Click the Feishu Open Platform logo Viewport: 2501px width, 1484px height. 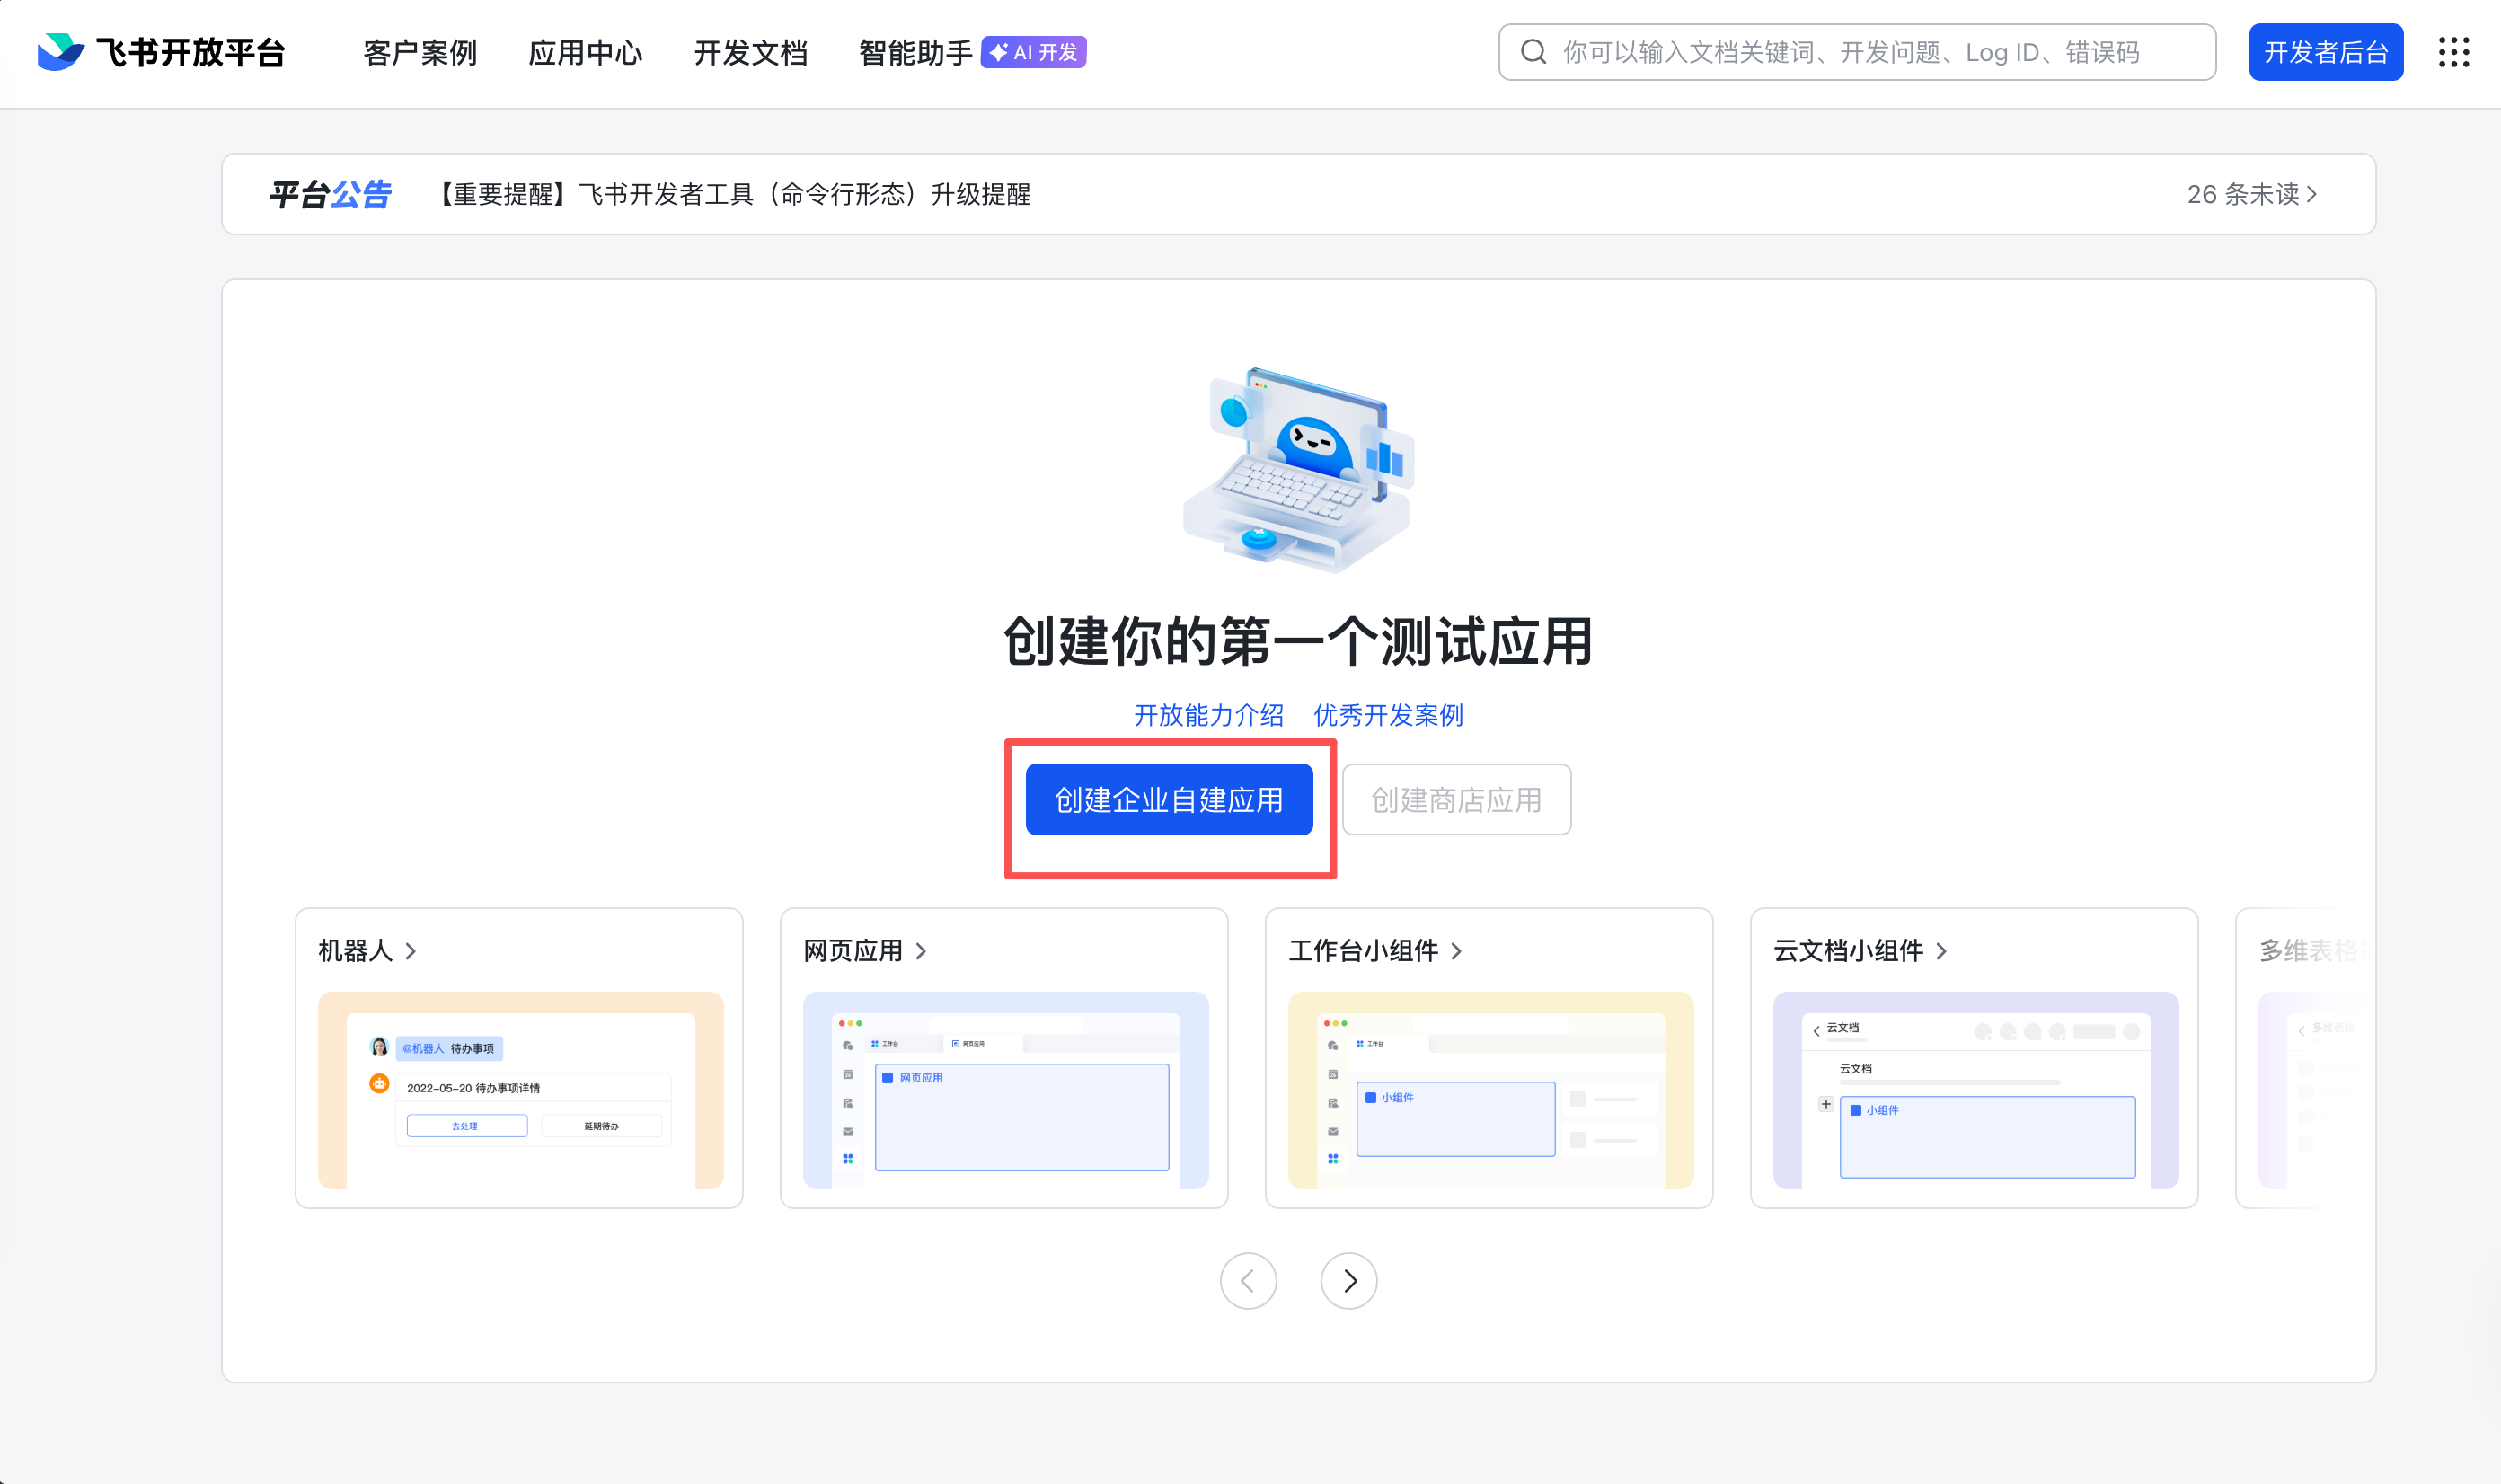(60, 52)
